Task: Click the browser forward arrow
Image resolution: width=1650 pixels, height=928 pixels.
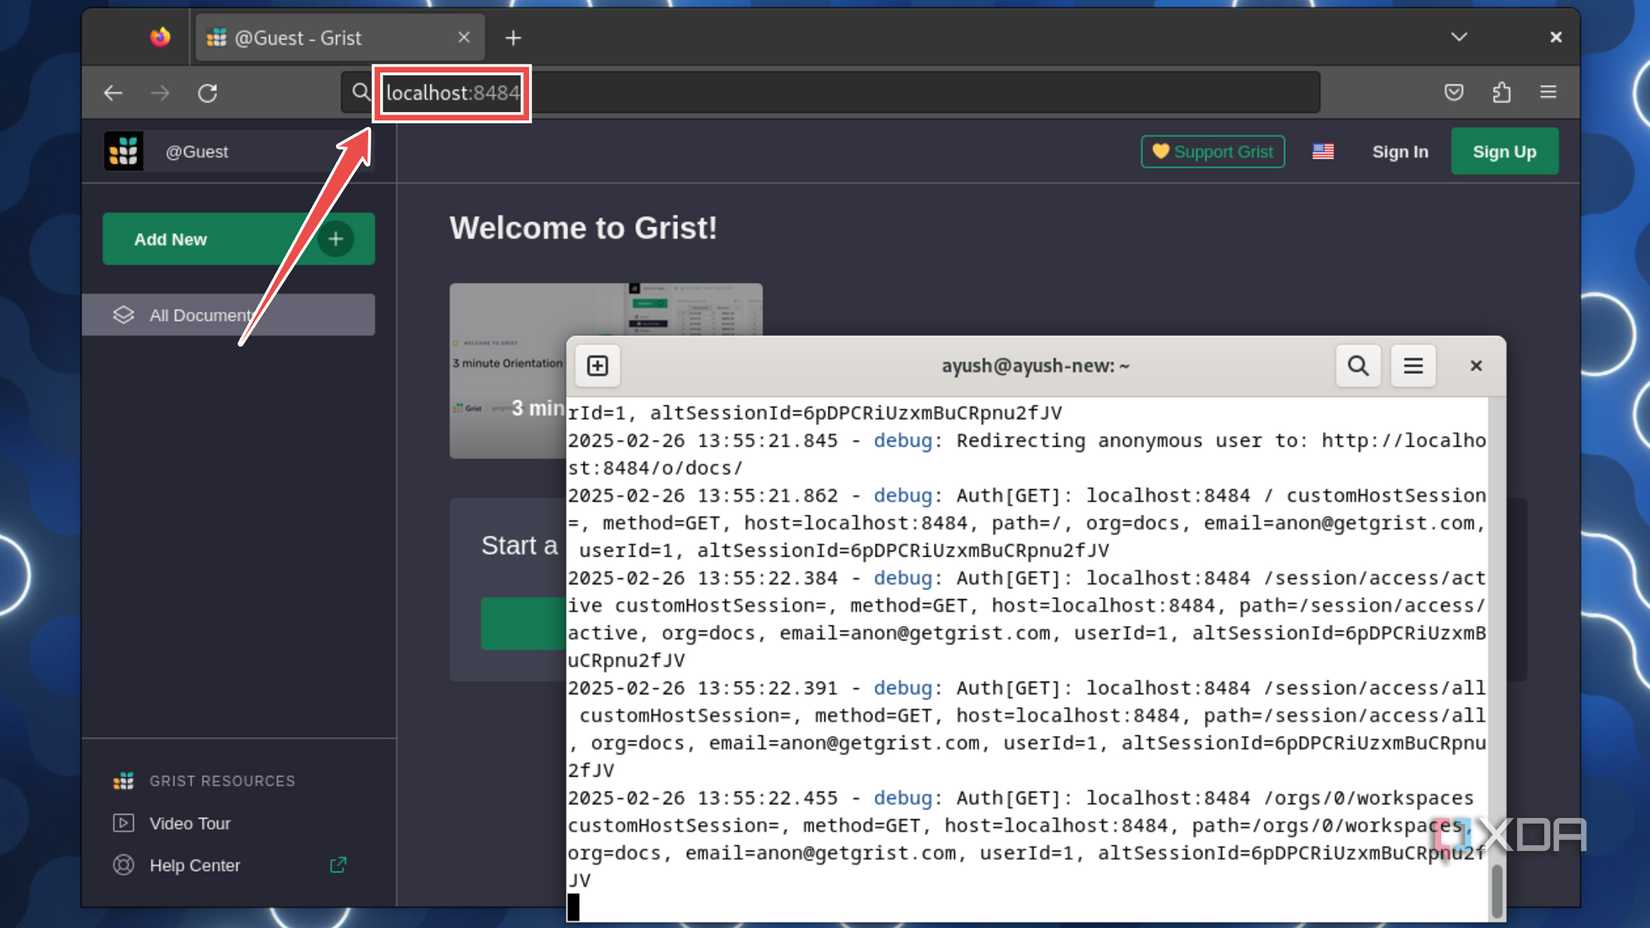Action: tap(160, 93)
